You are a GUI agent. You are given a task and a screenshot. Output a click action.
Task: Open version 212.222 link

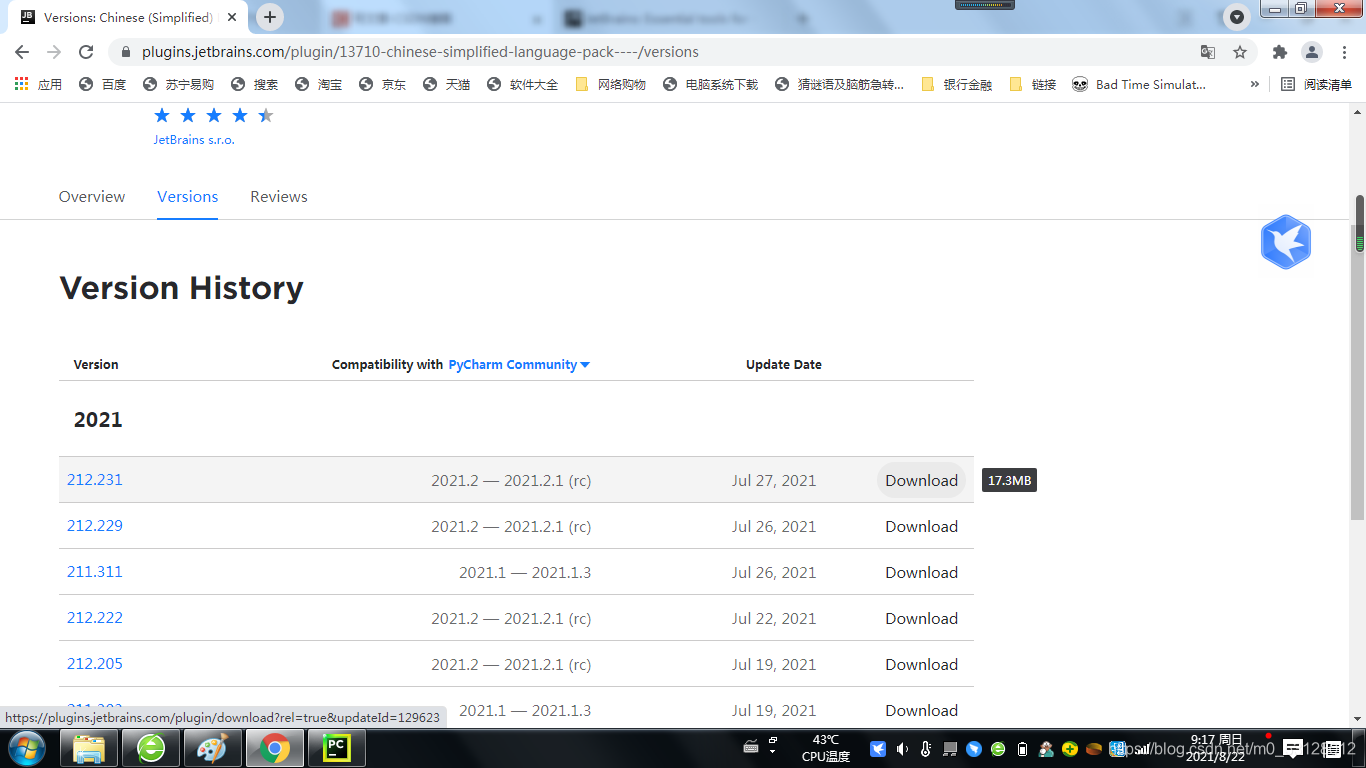(x=95, y=618)
